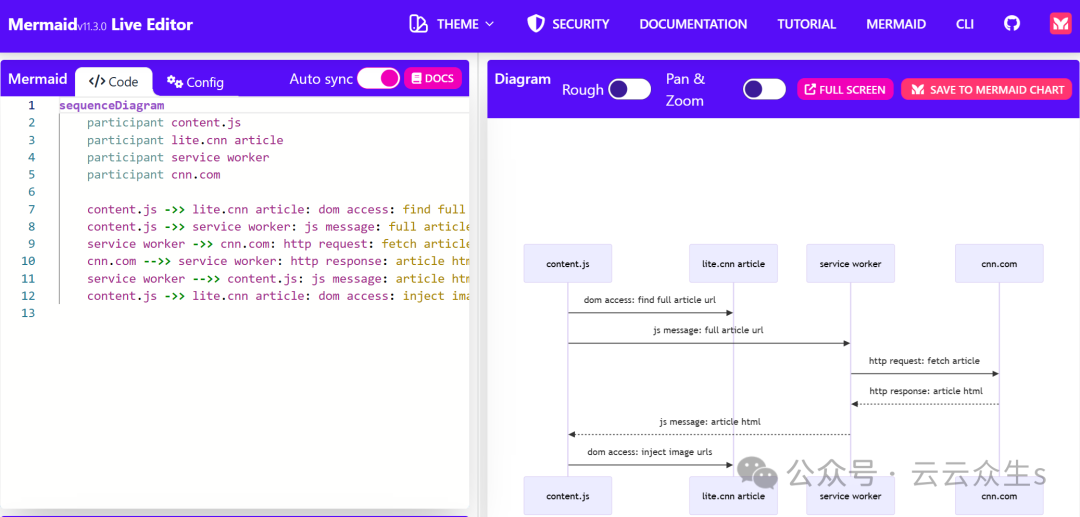The width and height of the screenshot is (1080, 517).
Task: Click code line 9 starting 'service worker ->> cnn.com'
Action: (x=278, y=244)
